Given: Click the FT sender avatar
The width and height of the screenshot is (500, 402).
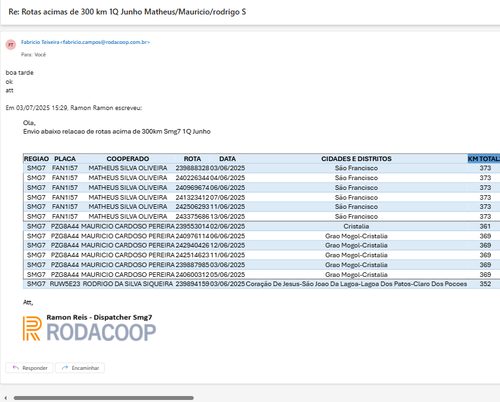Looking at the screenshot, I should tap(11, 44).
